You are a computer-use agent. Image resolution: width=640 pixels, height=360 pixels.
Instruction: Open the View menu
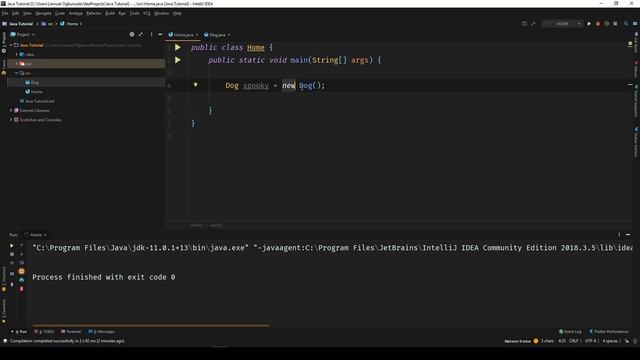[27, 13]
